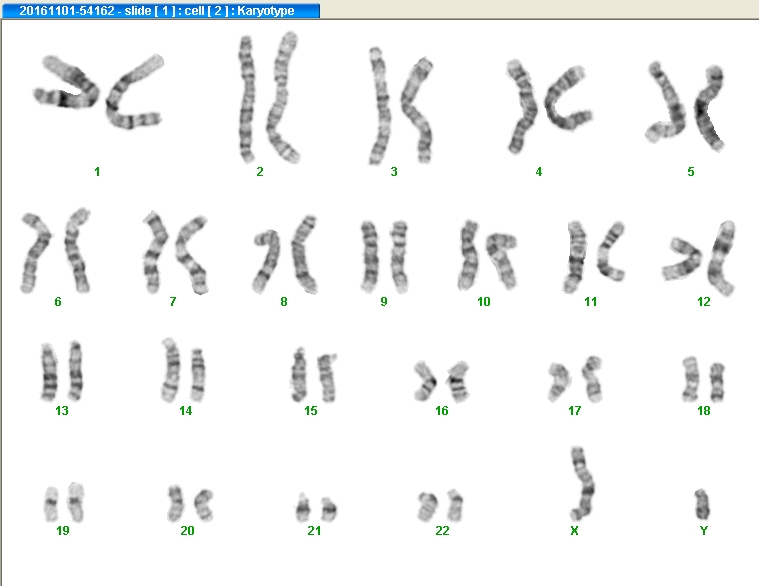This screenshot has width=759, height=586.
Task: Select the chromosome 10 pair
Action: click(487, 255)
